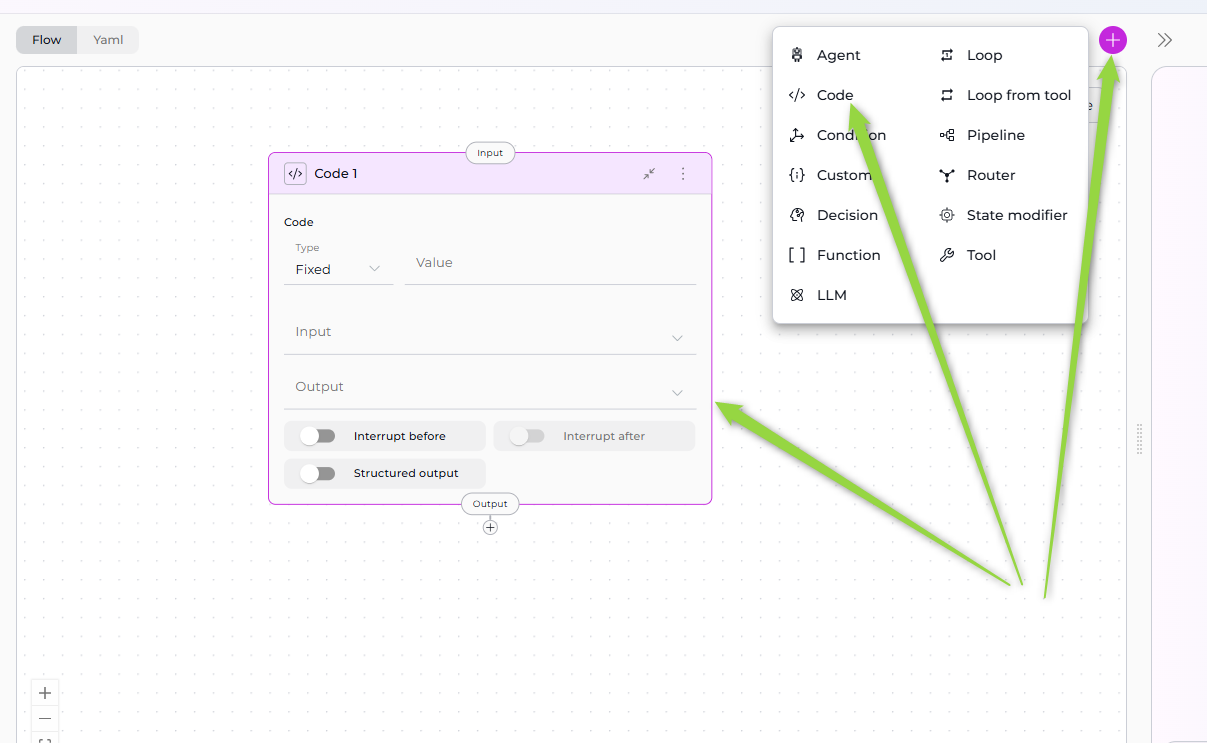
Task: Choose Router in the node menu
Action: tap(990, 175)
